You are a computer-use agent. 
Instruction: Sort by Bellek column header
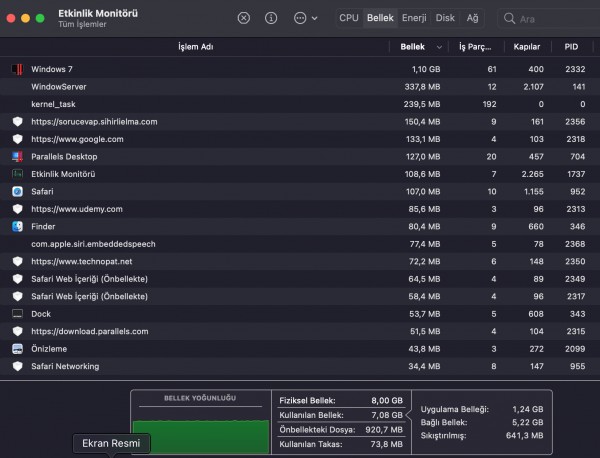coord(412,47)
